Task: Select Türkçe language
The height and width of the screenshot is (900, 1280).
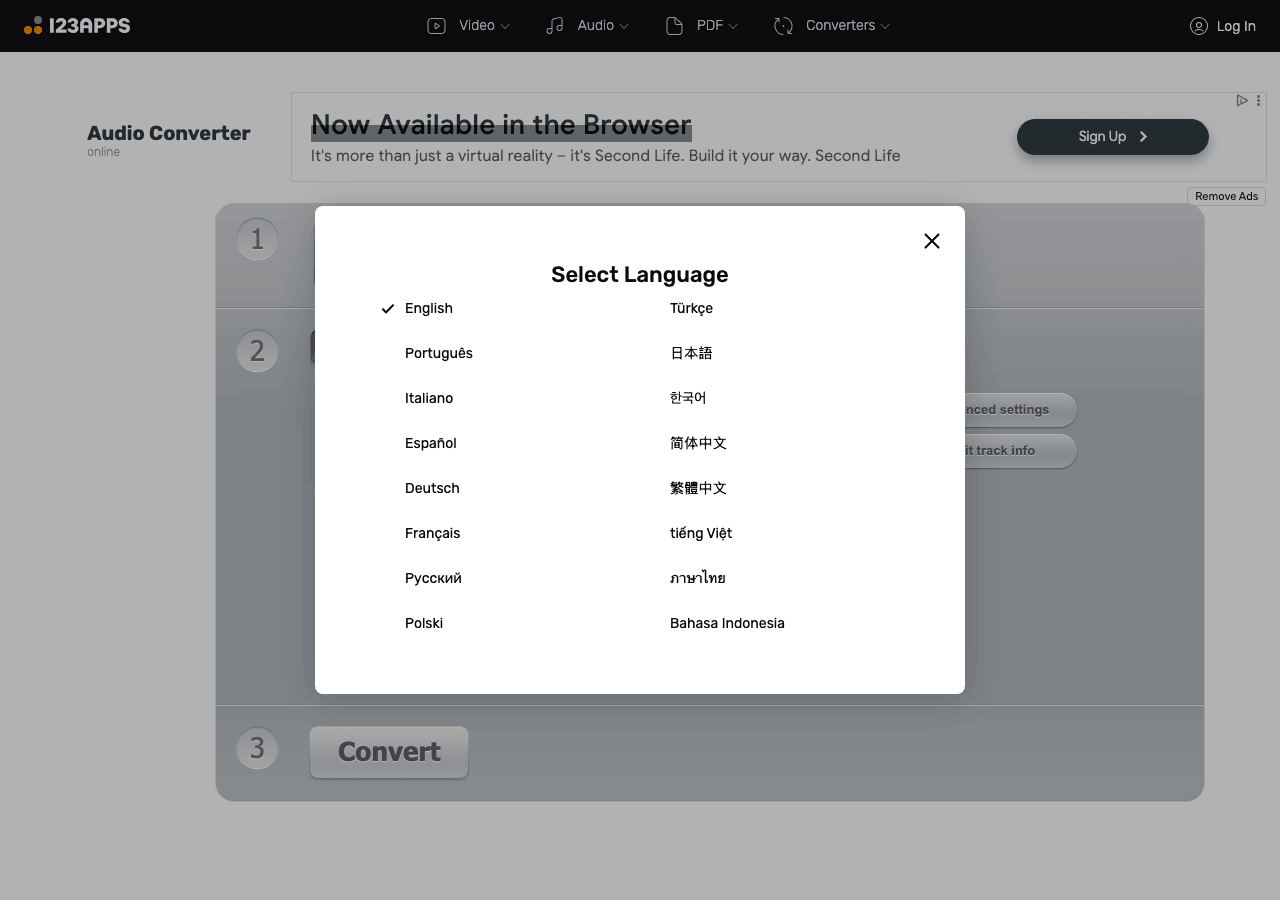Action: (691, 308)
